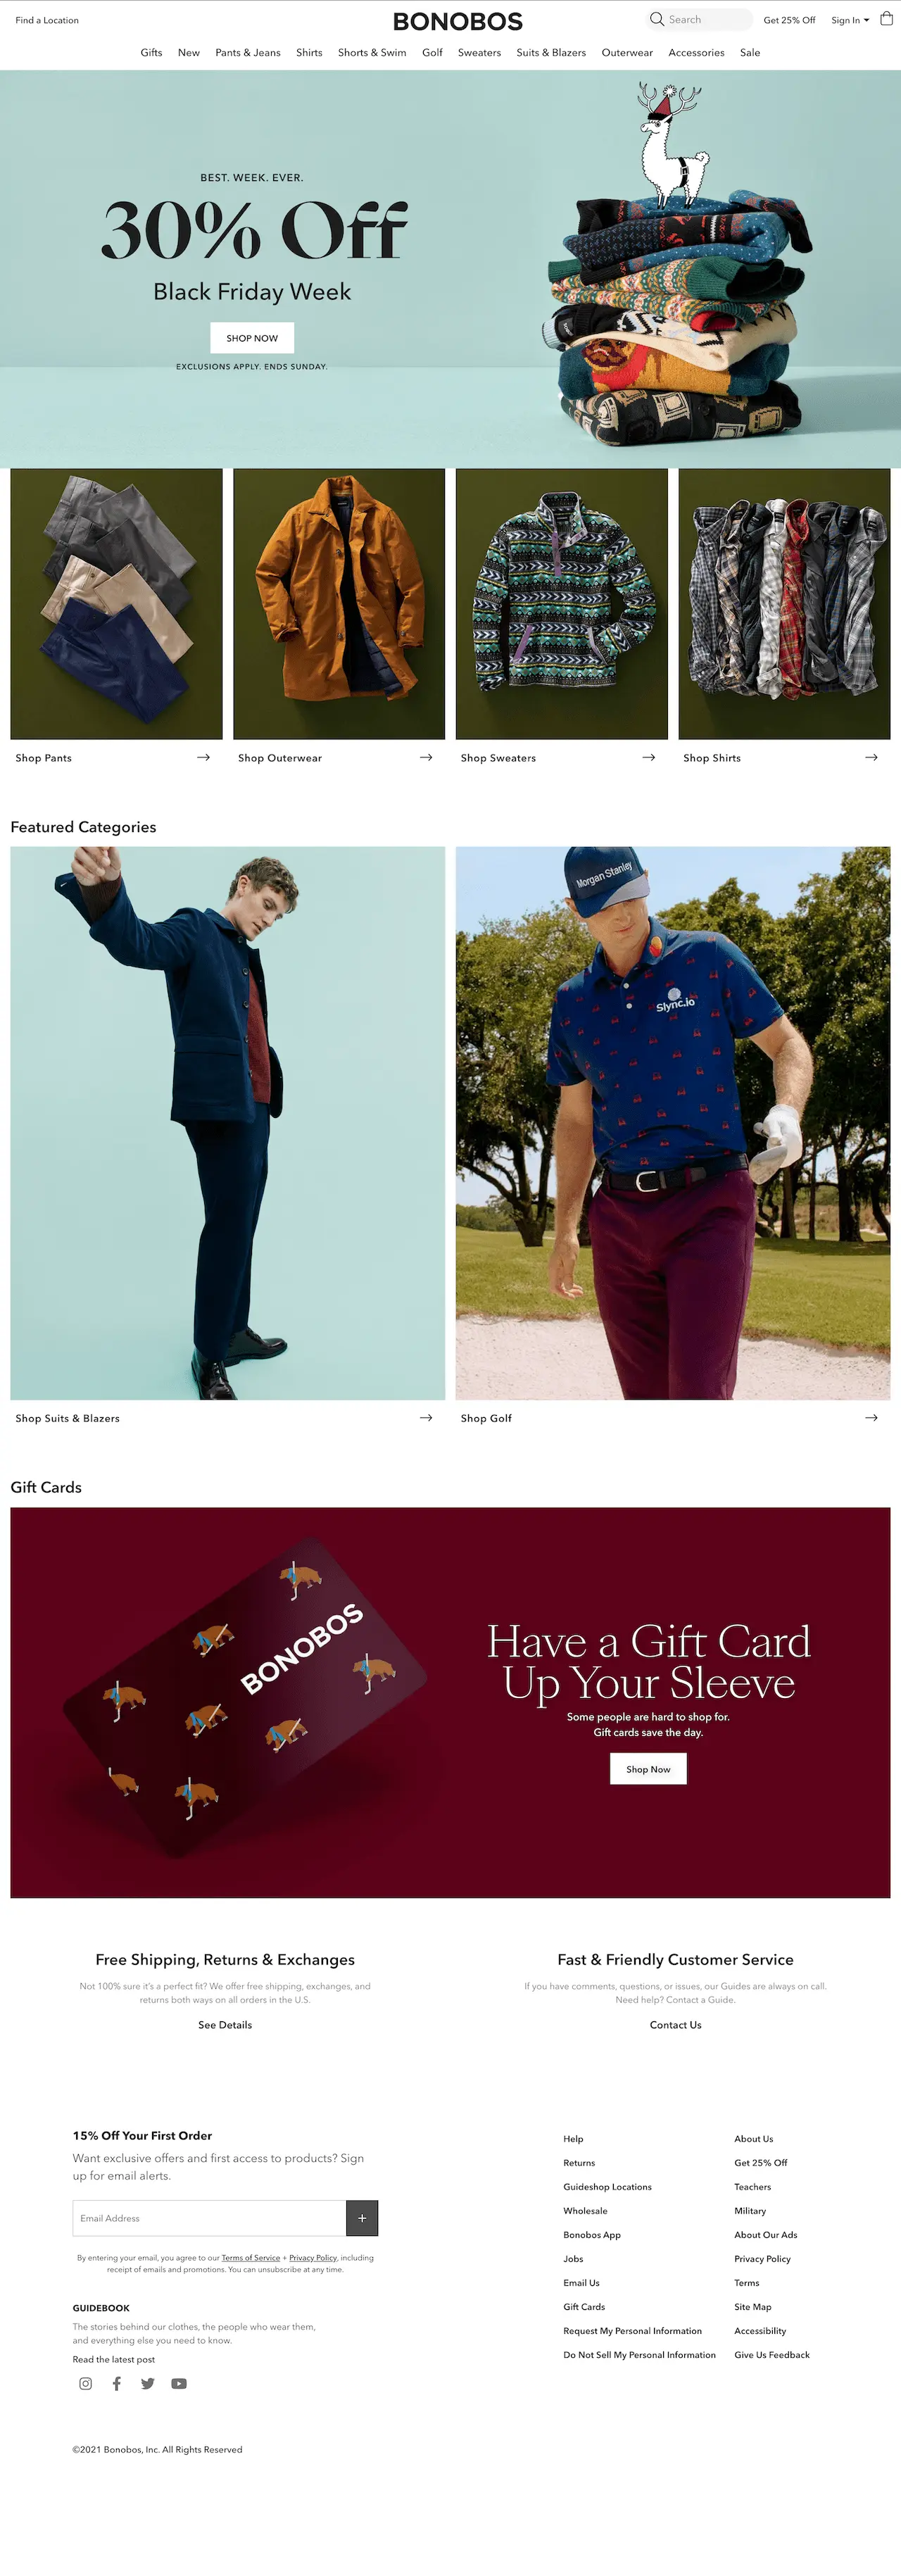Open Bonobos YouTube channel icon
901x2576 pixels.
tap(179, 2383)
